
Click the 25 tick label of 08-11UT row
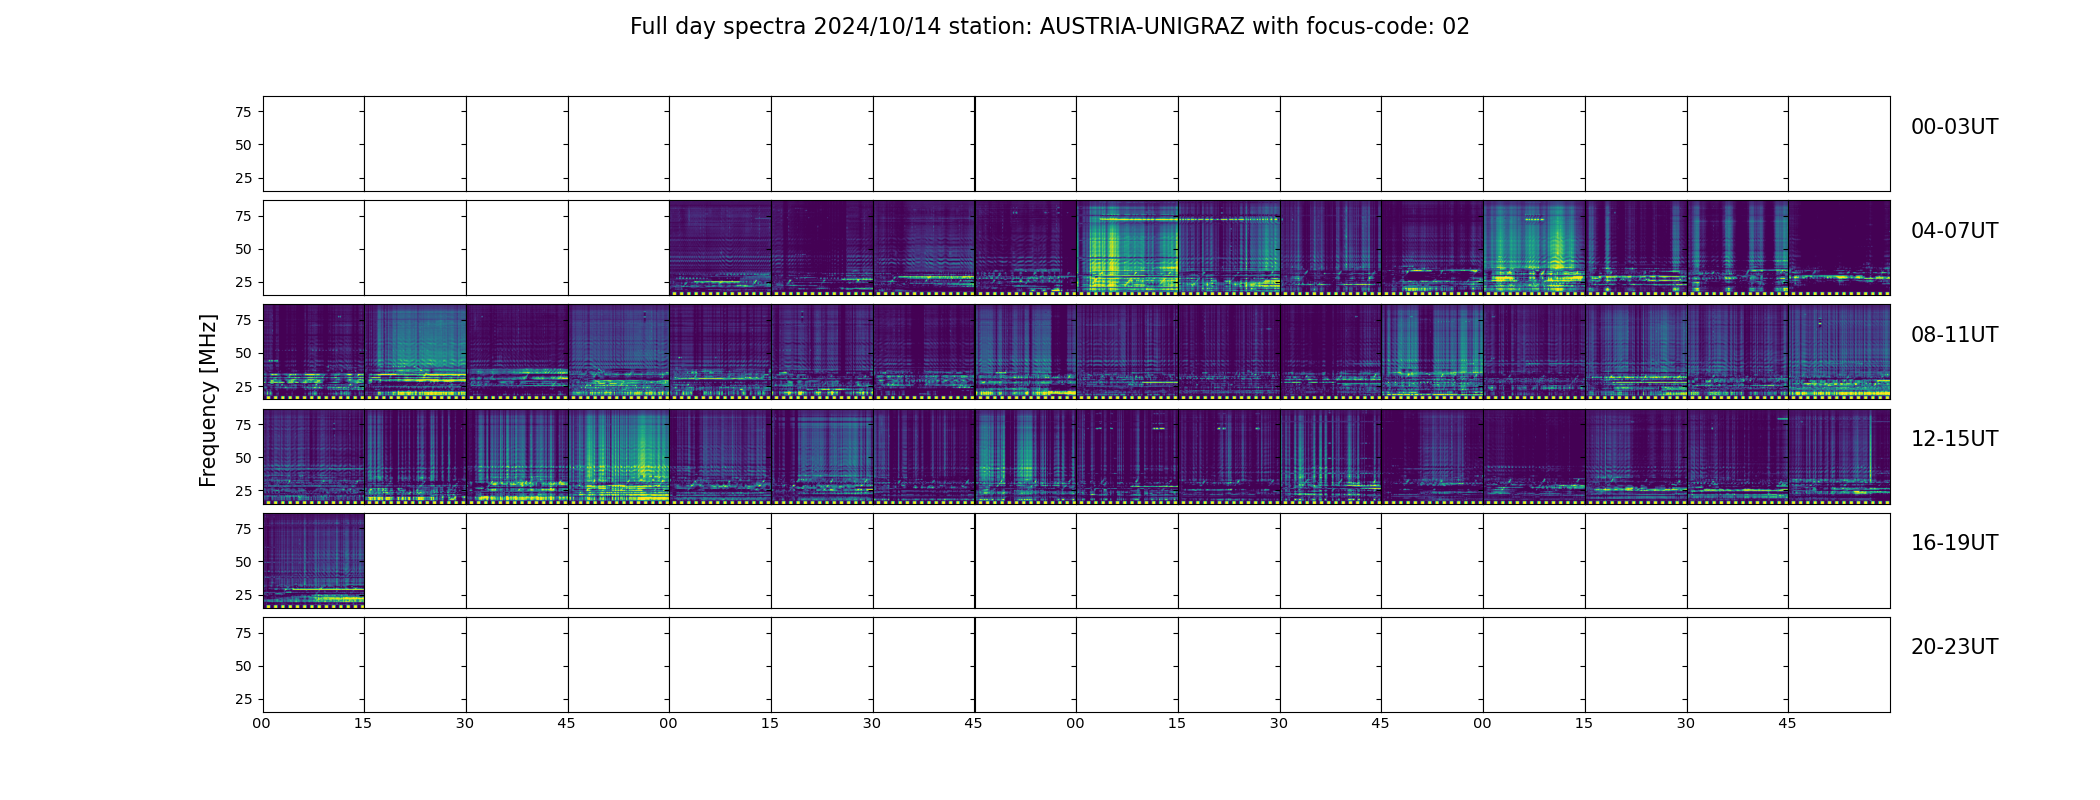(243, 386)
